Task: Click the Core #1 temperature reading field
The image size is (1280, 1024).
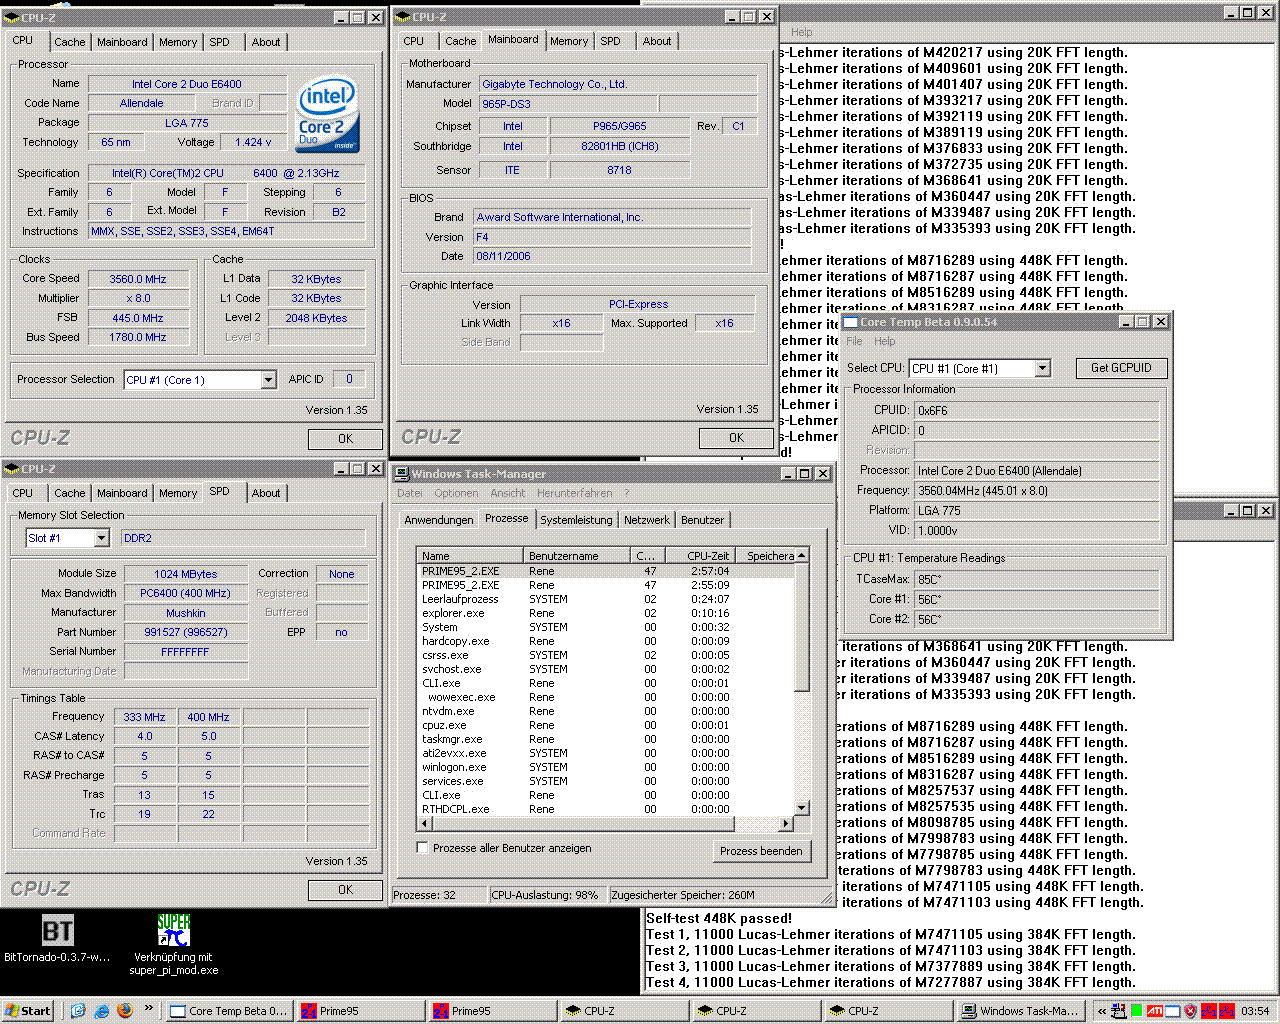Action: (1036, 599)
